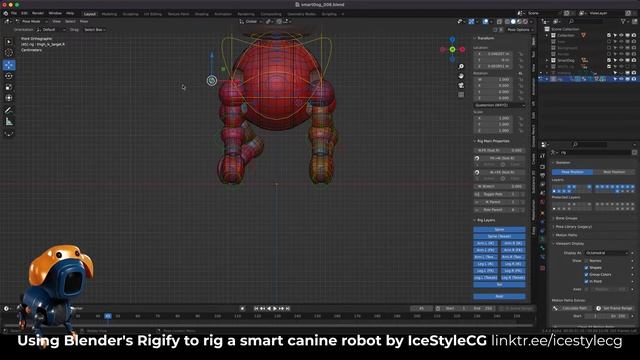Image resolution: width=640 pixels, height=360 pixels.
Task: Expand the Motion Paths panel
Action: [x=566, y=235]
